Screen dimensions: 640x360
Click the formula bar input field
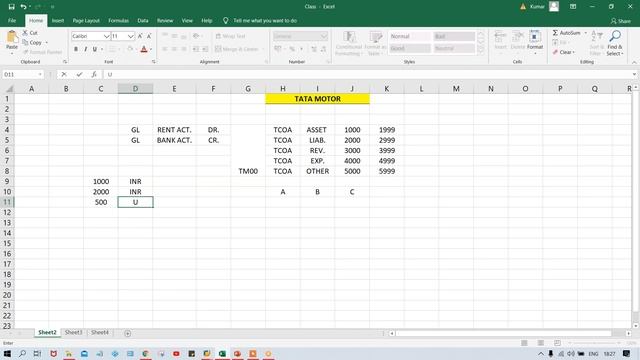click(367, 74)
